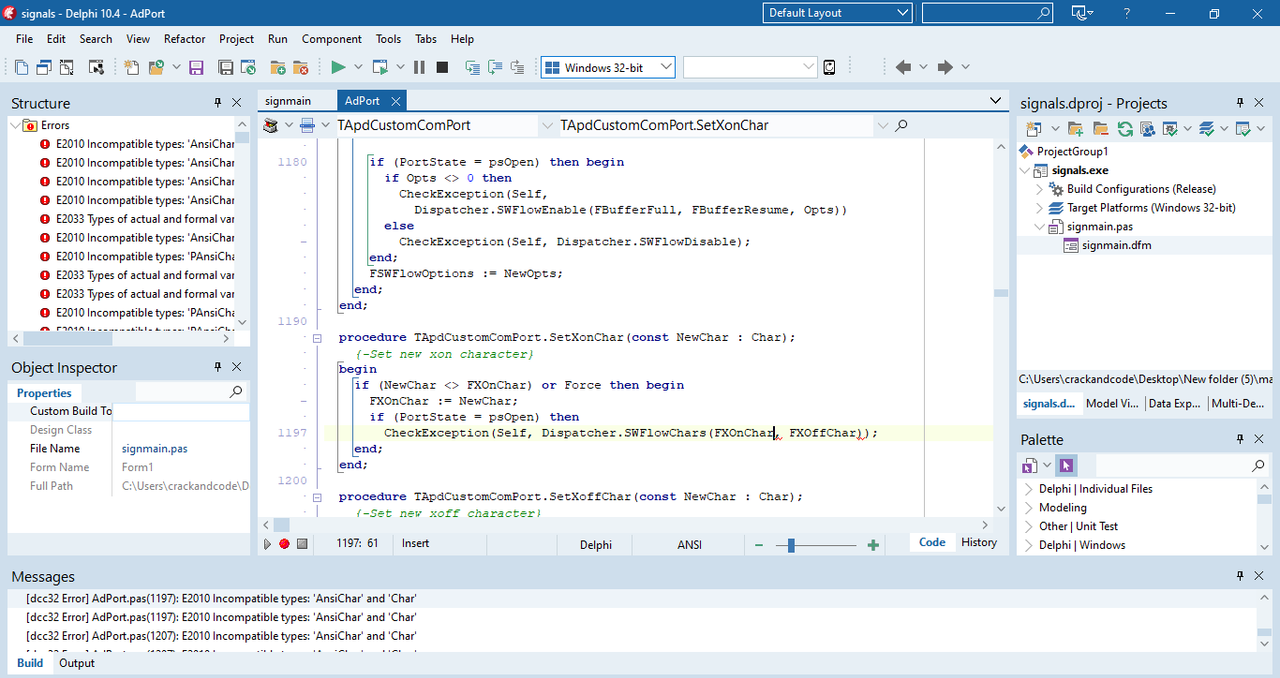Expand Target Platforms (Windows 32-bit) node
The height and width of the screenshot is (678, 1280).
click(x=1040, y=208)
